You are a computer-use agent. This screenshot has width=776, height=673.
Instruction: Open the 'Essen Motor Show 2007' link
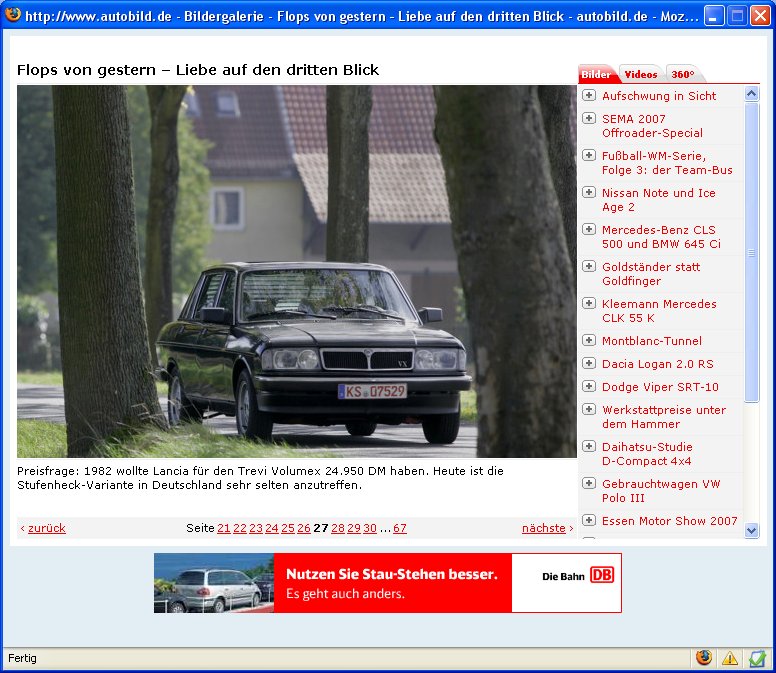[x=670, y=521]
